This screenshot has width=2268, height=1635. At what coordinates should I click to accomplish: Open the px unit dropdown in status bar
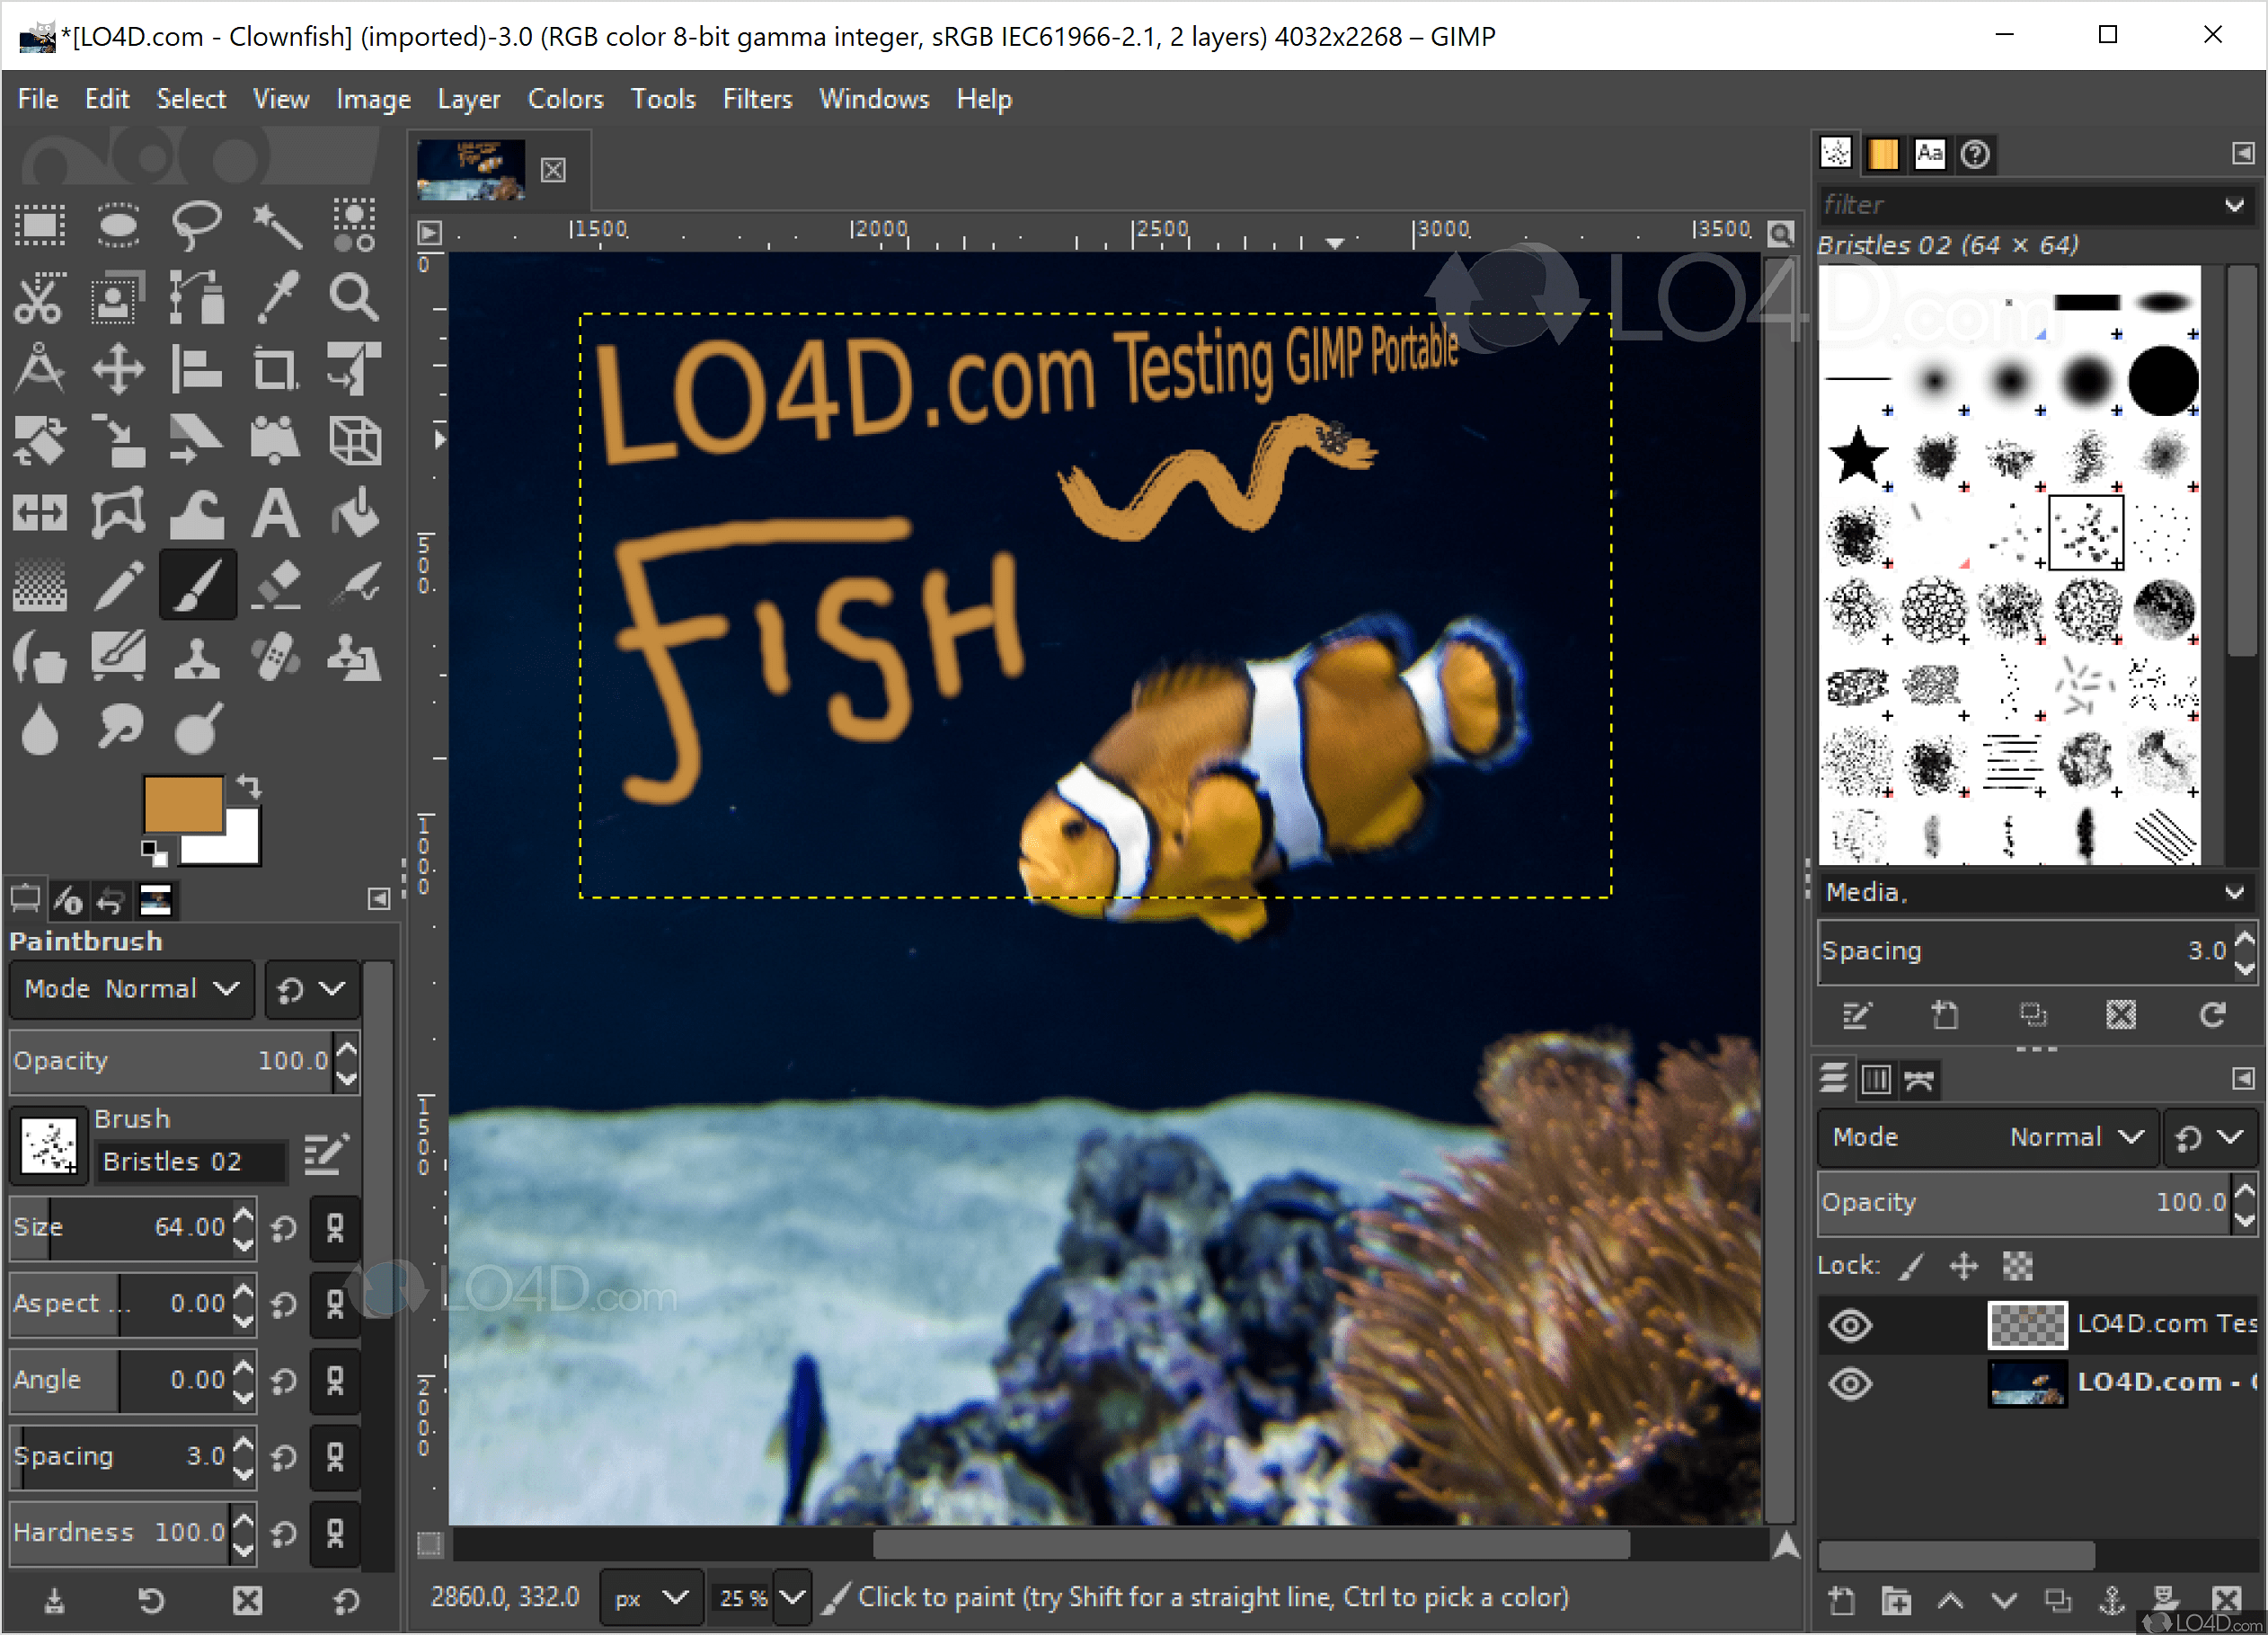coord(651,1598)
